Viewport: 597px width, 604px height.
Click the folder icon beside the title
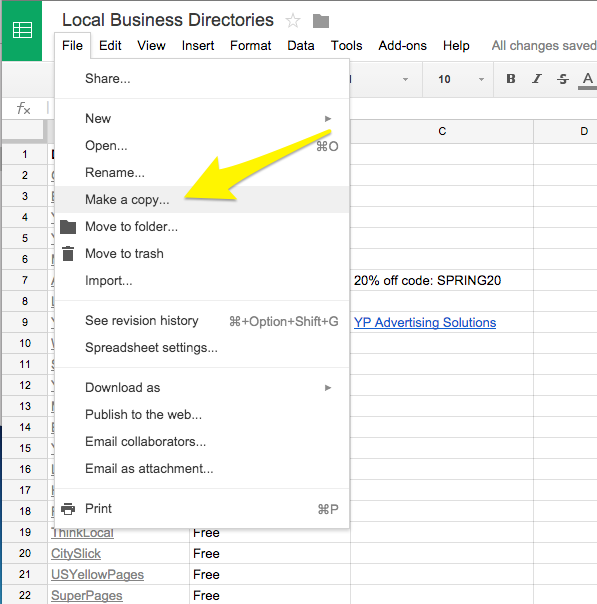(x=321, y=21)
